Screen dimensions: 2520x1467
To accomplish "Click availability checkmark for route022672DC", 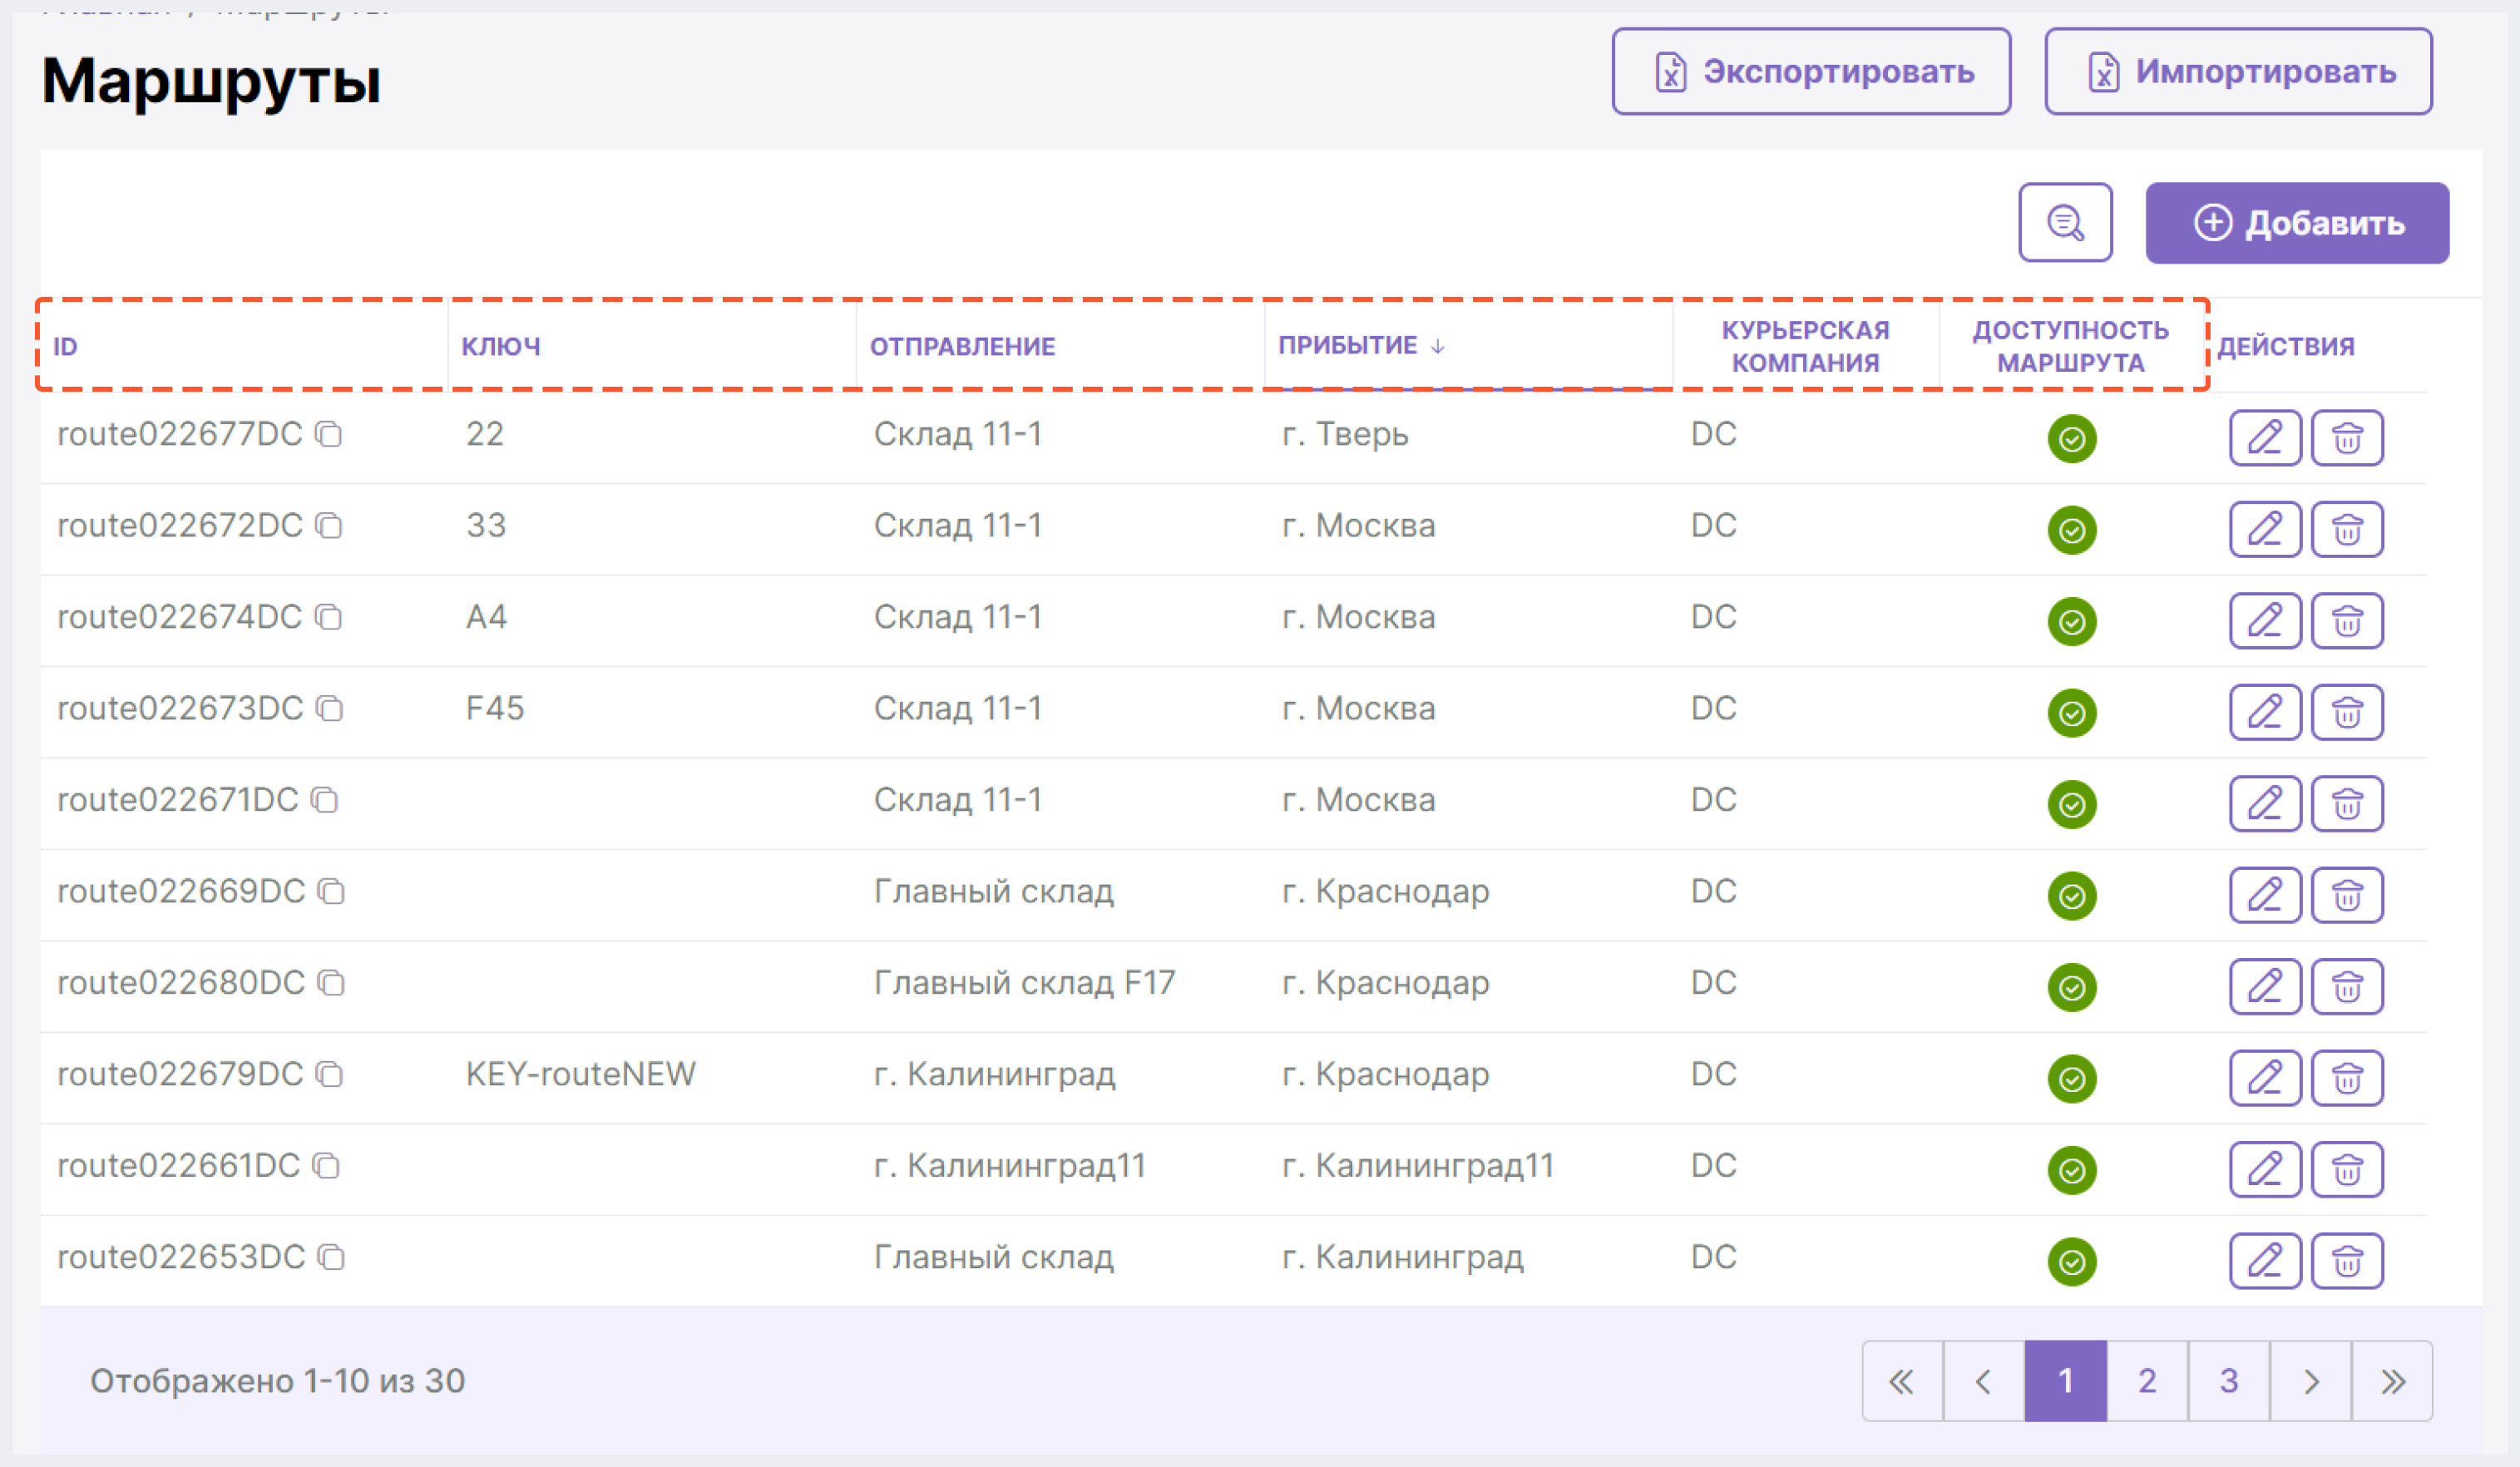I will (x=2072, y=530).
